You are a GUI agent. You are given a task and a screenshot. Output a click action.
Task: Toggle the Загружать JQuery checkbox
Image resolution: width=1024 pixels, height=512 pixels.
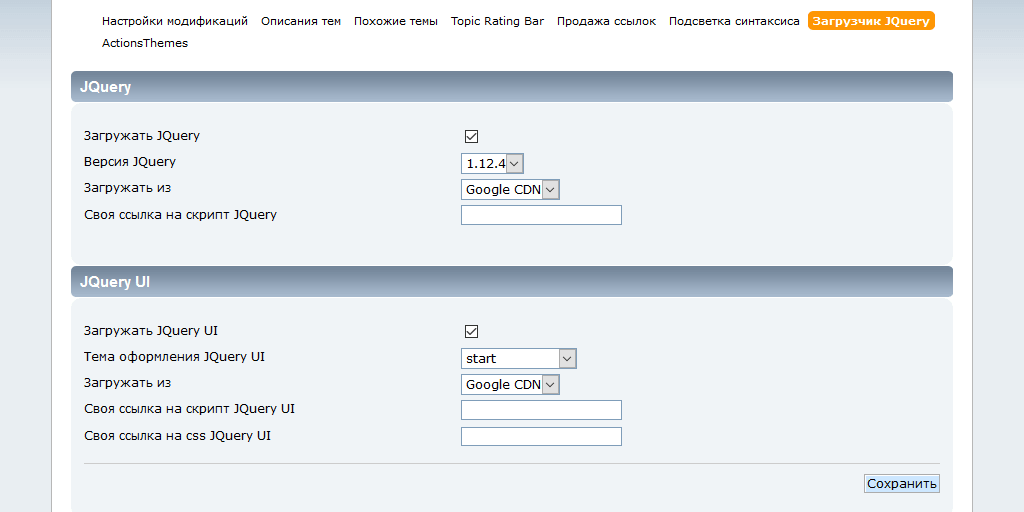click(472, 137)
